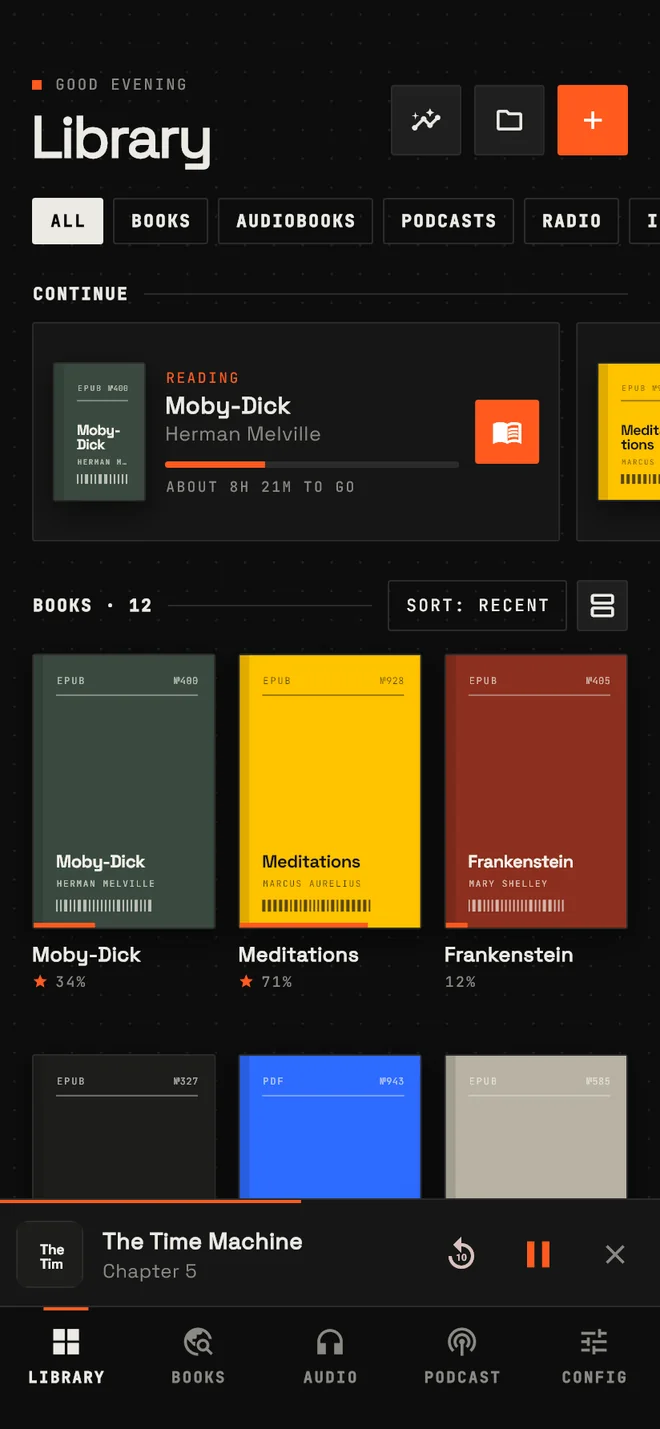This screenshot has height=1429, width=660.
Task: Click the Library page heading
Action: 121,139
